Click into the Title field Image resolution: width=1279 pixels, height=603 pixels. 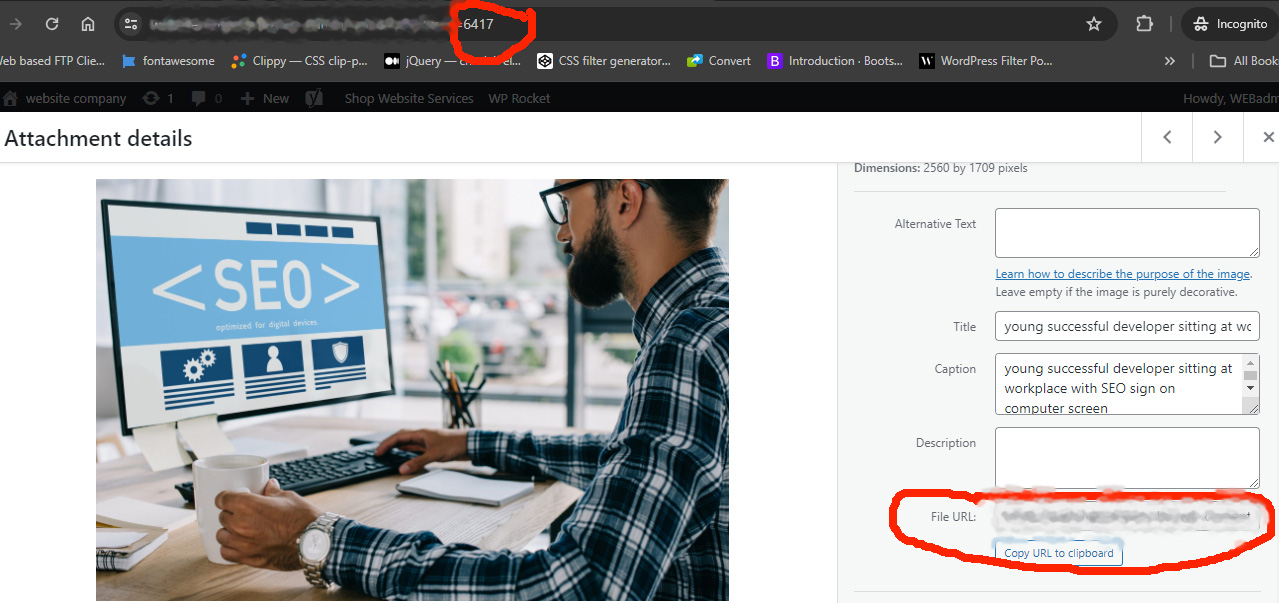[x=1127, y=326]
